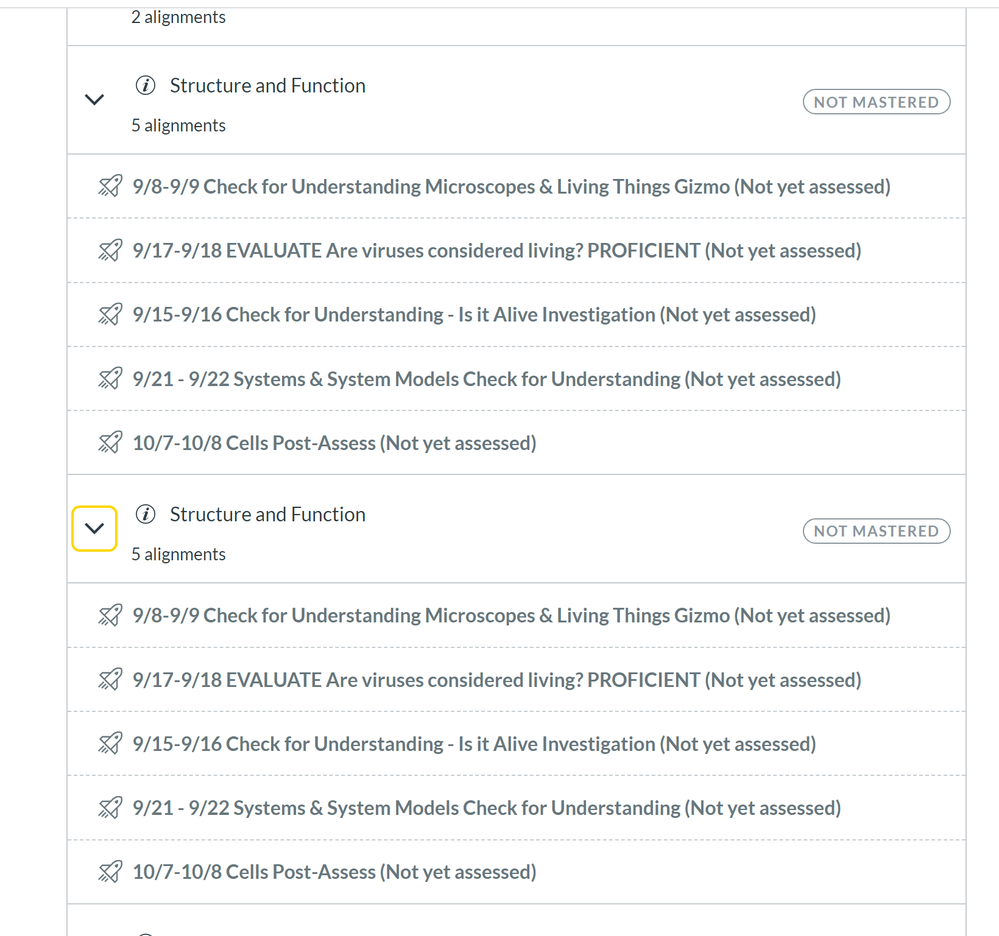Click info icon beside first Structure and Function
The image size is (999, 936).
[145, 85]
